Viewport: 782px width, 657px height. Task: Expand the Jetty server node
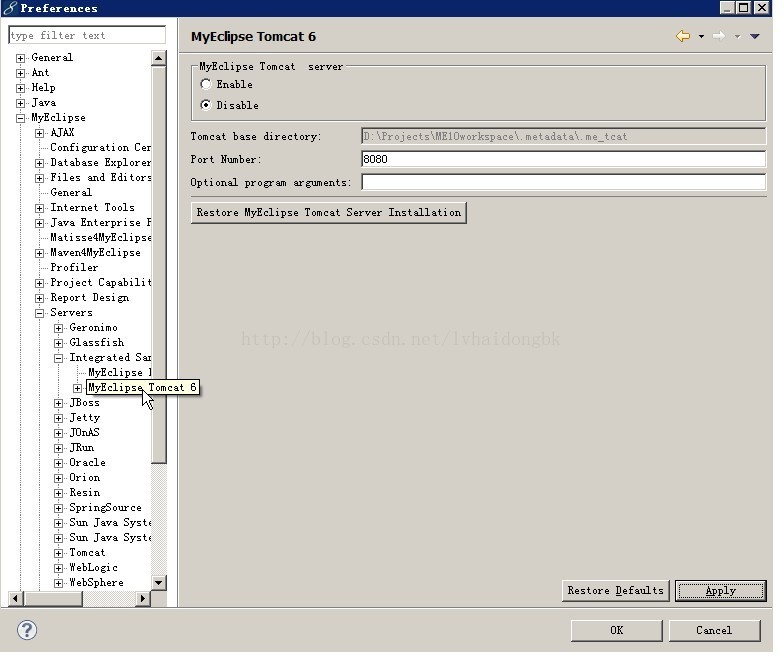click(58, 418)
